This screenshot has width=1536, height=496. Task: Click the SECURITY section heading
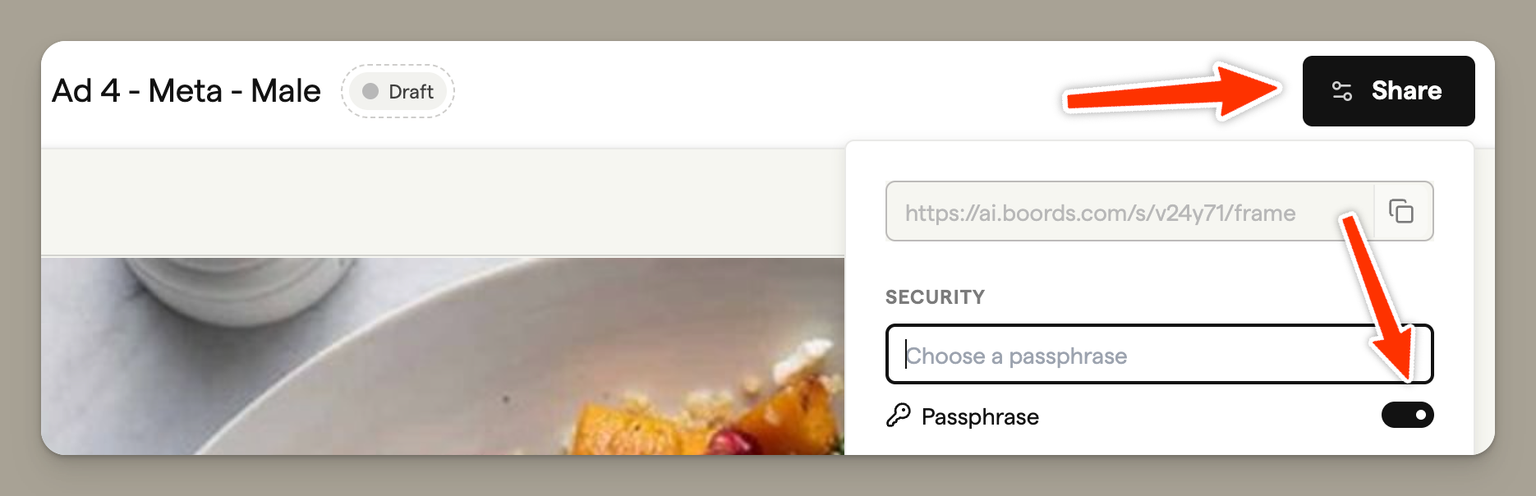click(935, 297)
